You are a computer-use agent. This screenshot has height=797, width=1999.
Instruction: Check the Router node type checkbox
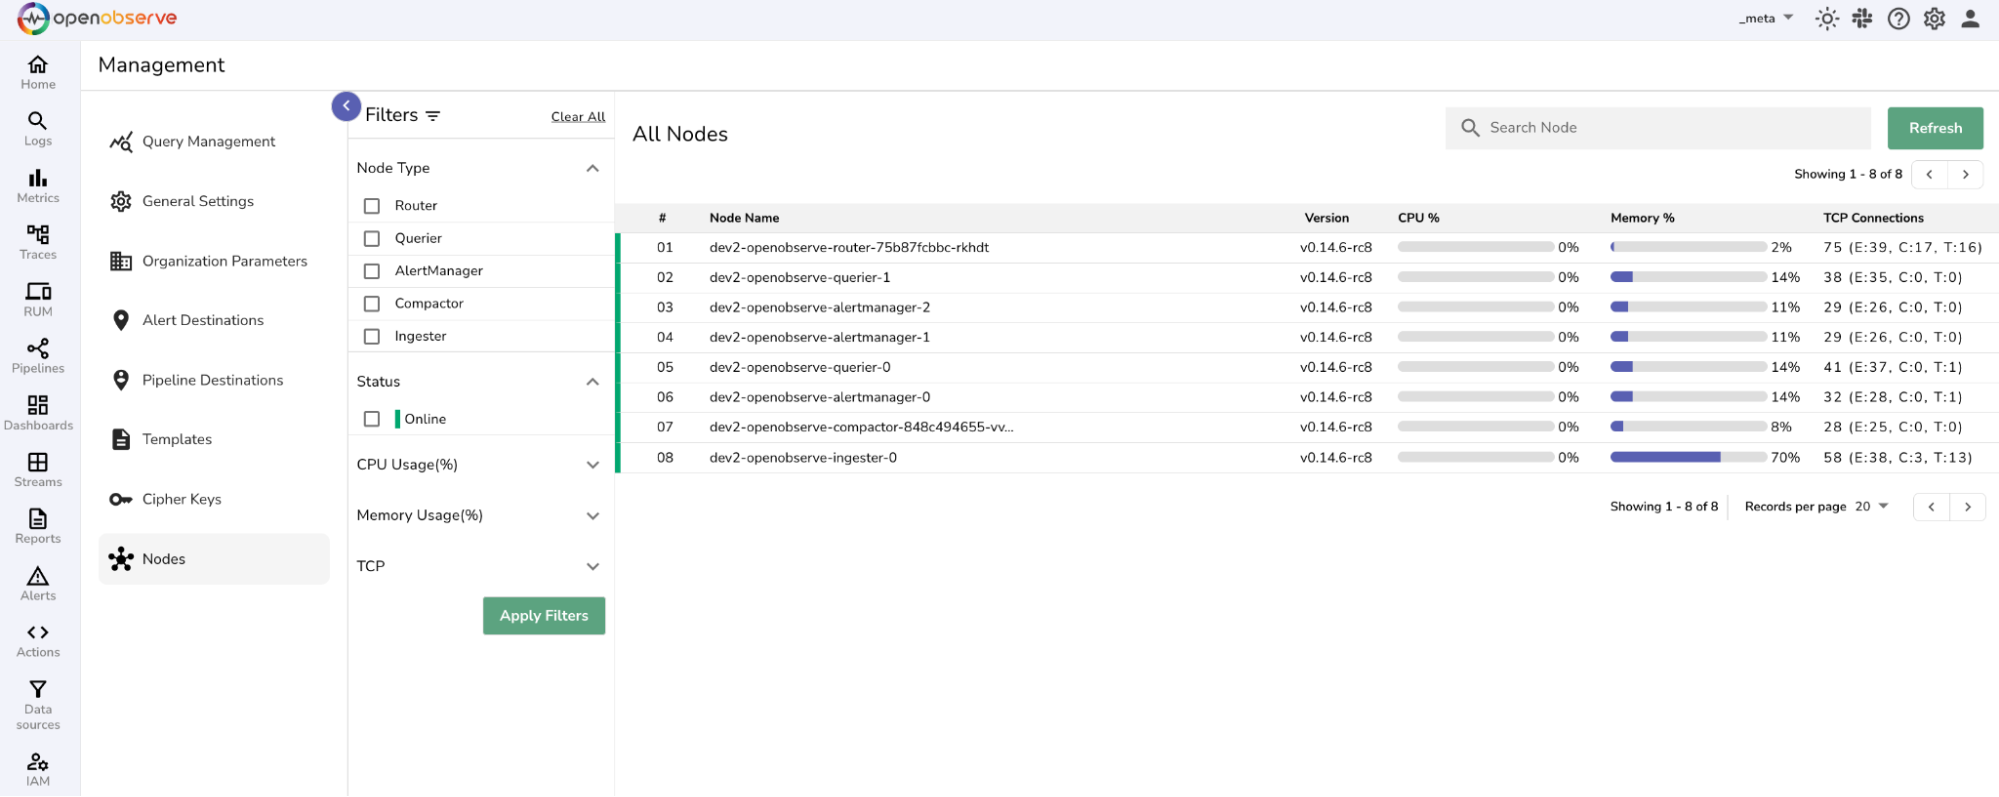click(x=372, y=206)
